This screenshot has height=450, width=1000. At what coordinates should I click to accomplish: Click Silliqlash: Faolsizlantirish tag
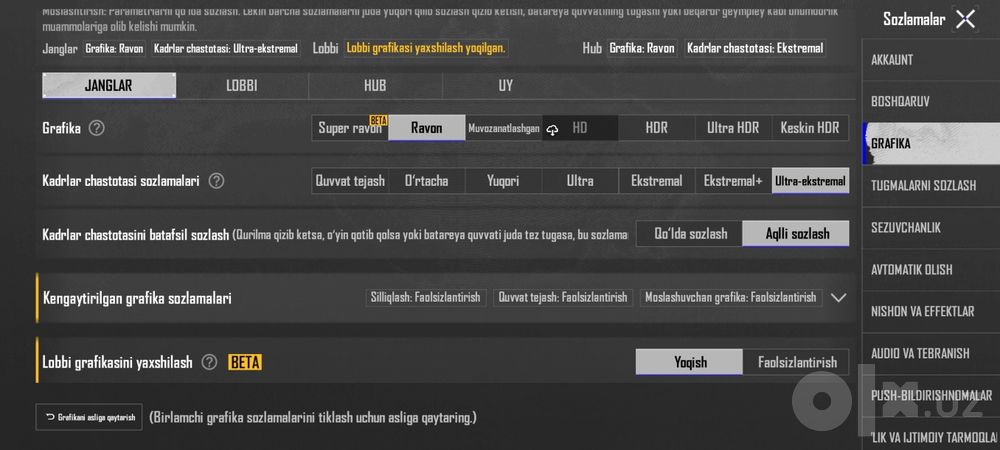pyautogui.click(x=426, y=298)
